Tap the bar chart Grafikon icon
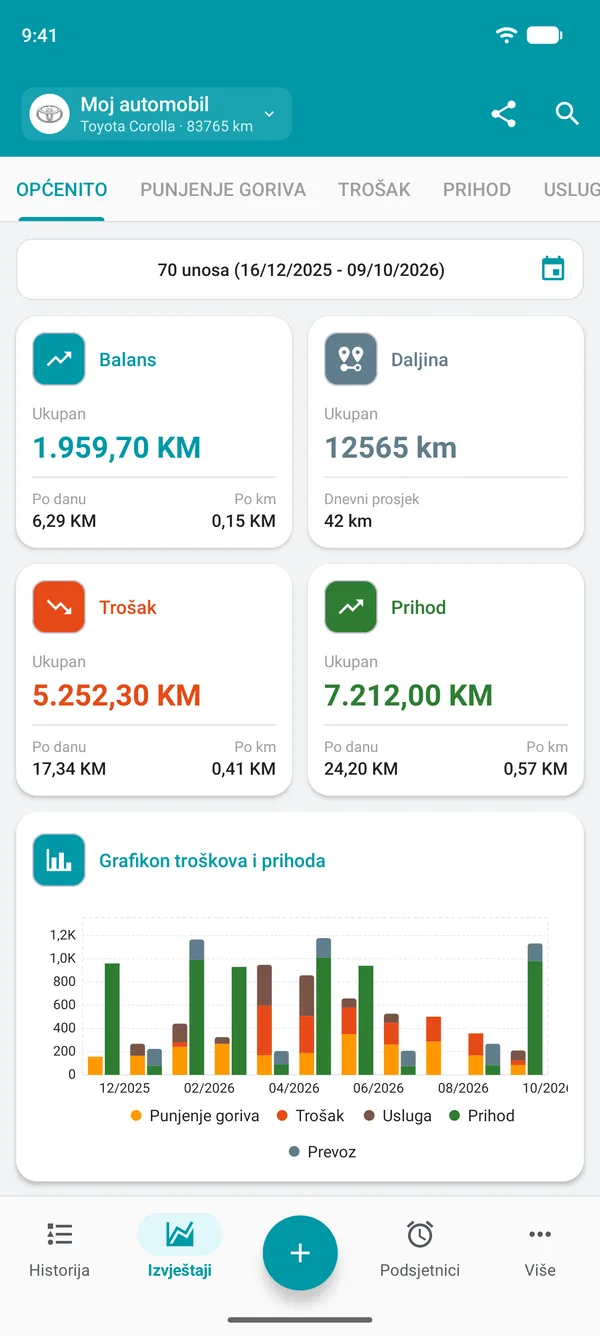This screenshot has height=1336, width=600. (x=59, y=860)
